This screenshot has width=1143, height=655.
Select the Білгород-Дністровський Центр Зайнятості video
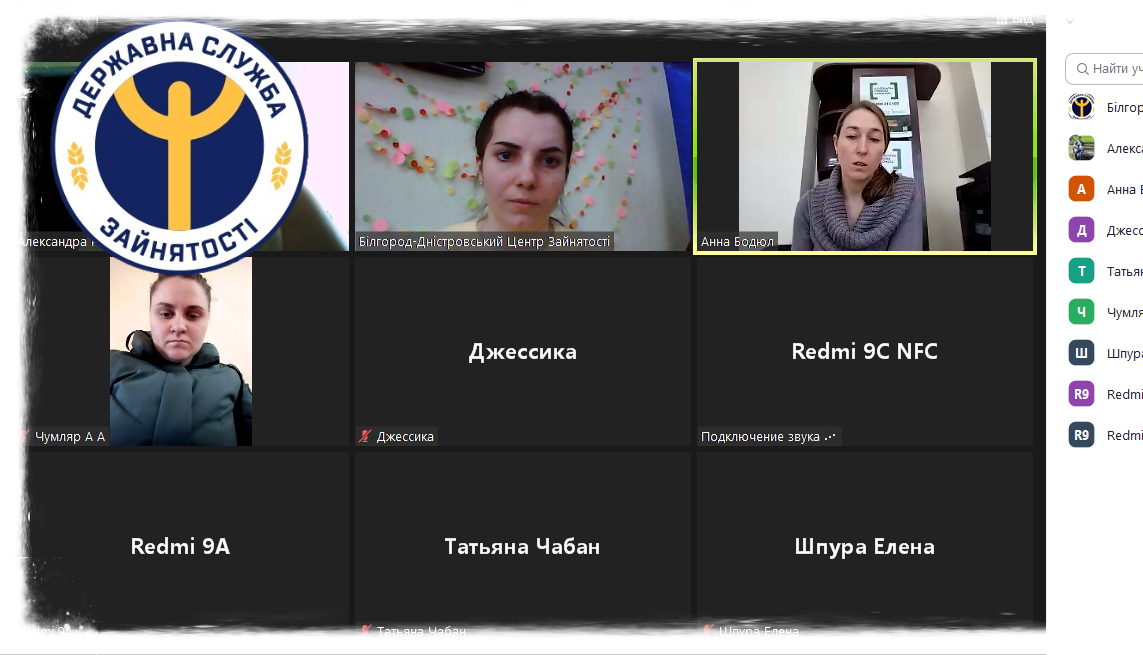pos(522,156)
